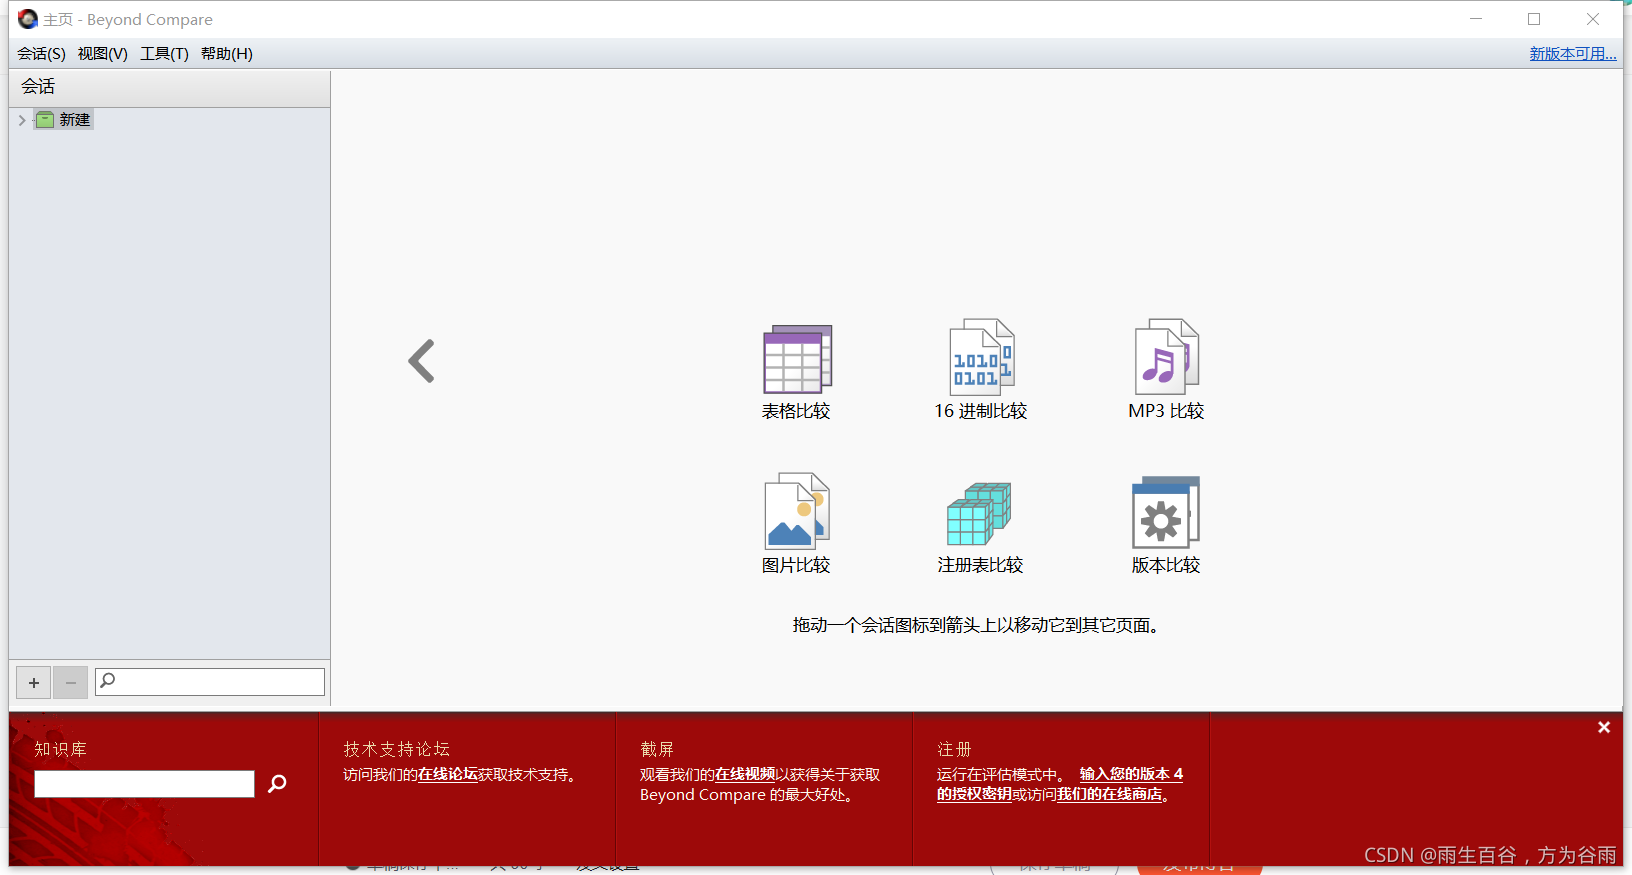Click the green 新建 folder icon
This screenshot has width=1632, height=875.
point(45,120)
